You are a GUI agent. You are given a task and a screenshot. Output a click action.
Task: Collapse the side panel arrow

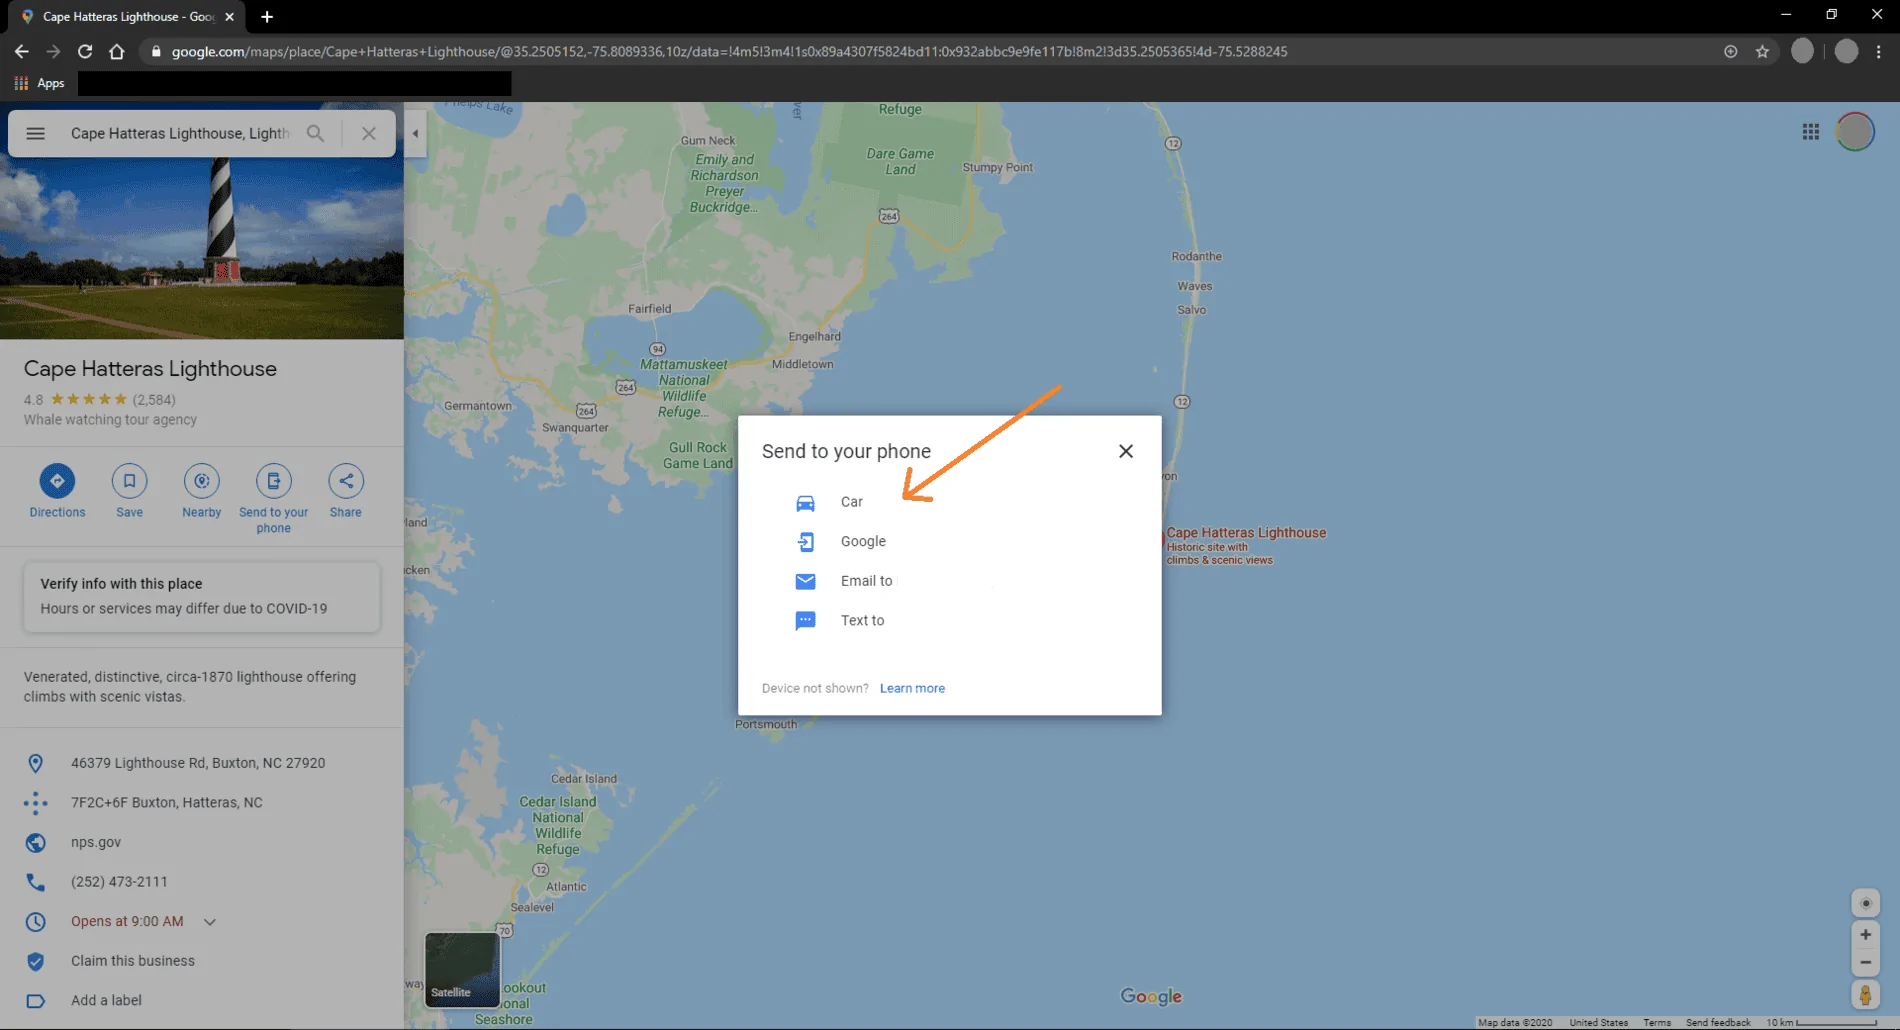tap(415, 133)
